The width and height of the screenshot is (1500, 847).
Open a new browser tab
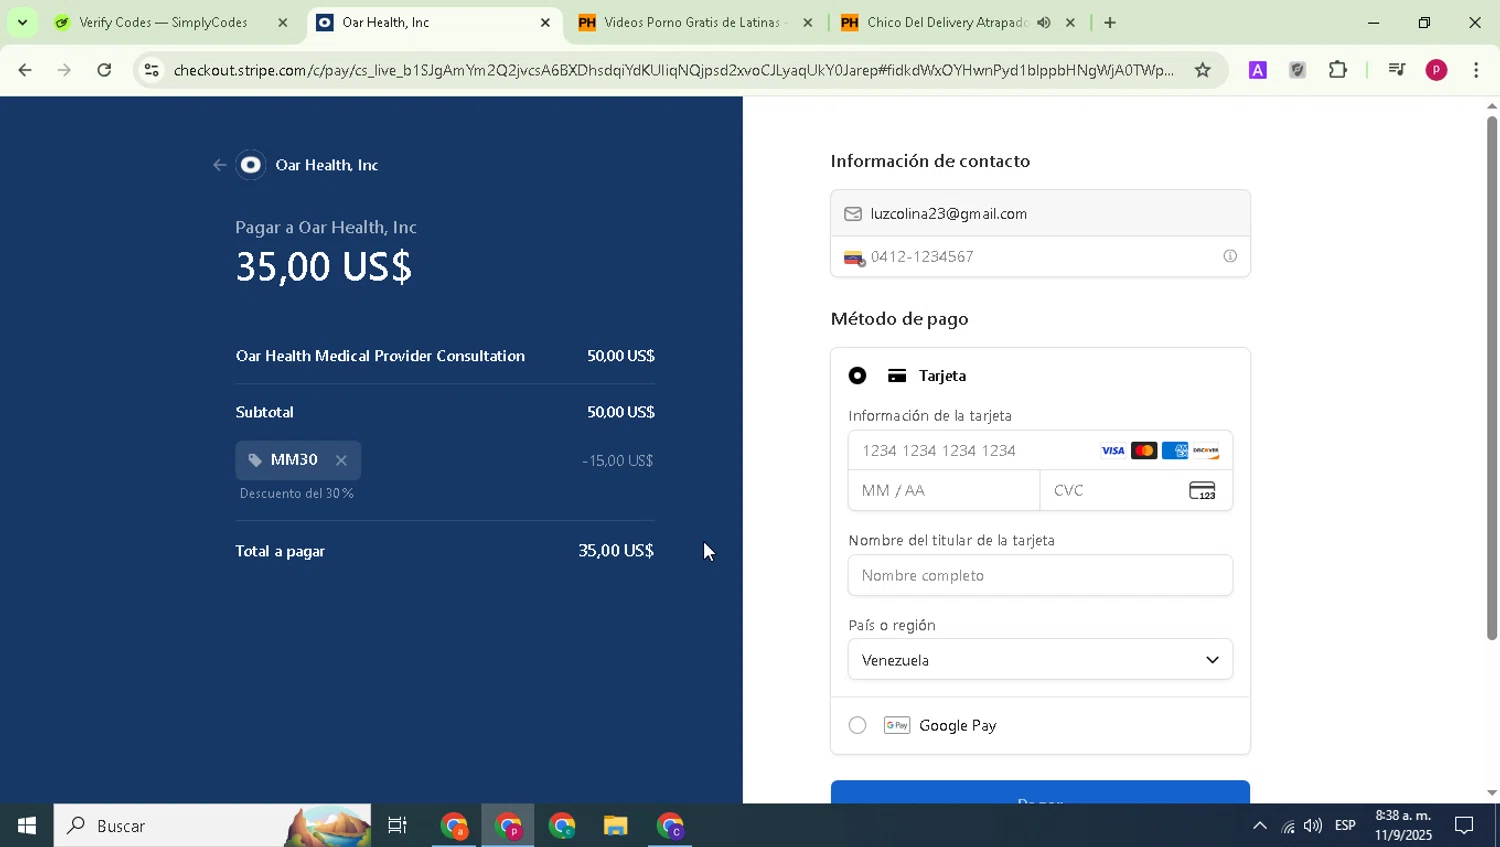click(x=1110, y=22)
